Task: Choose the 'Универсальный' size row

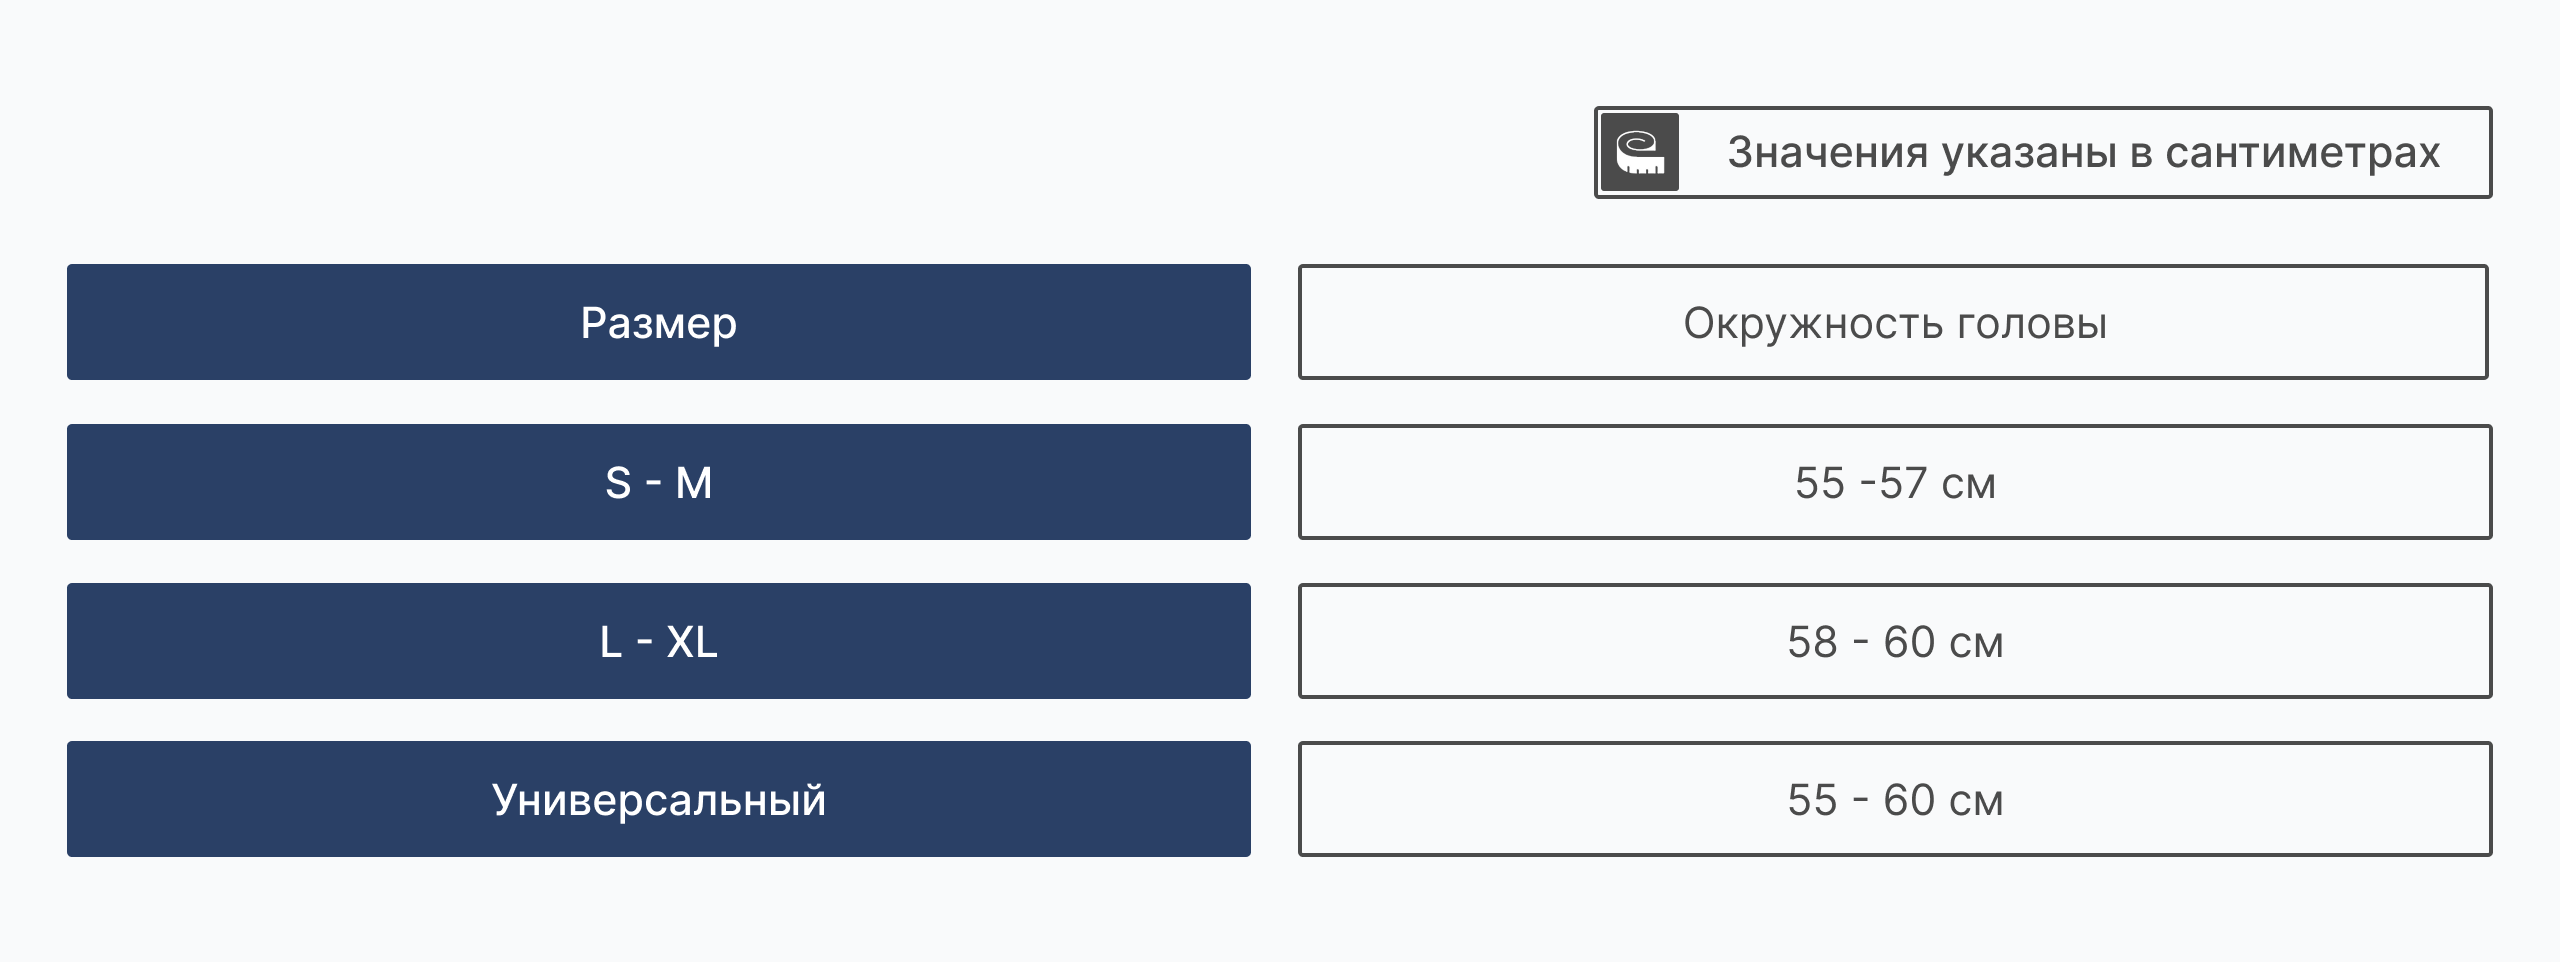Action: coord(658,800)
